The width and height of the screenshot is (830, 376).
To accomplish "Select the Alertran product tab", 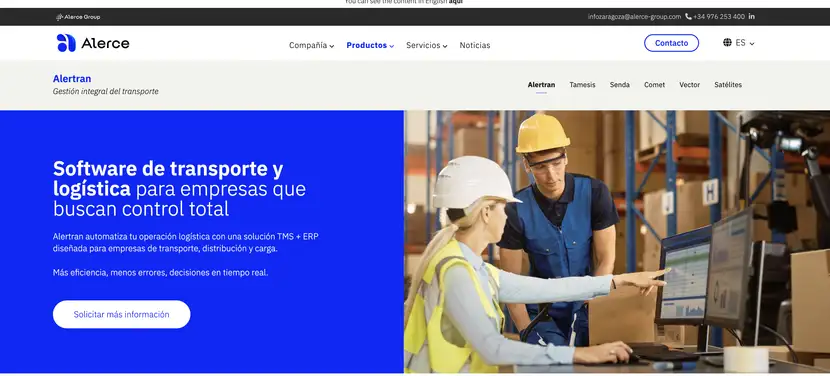I will coord(541,85).
